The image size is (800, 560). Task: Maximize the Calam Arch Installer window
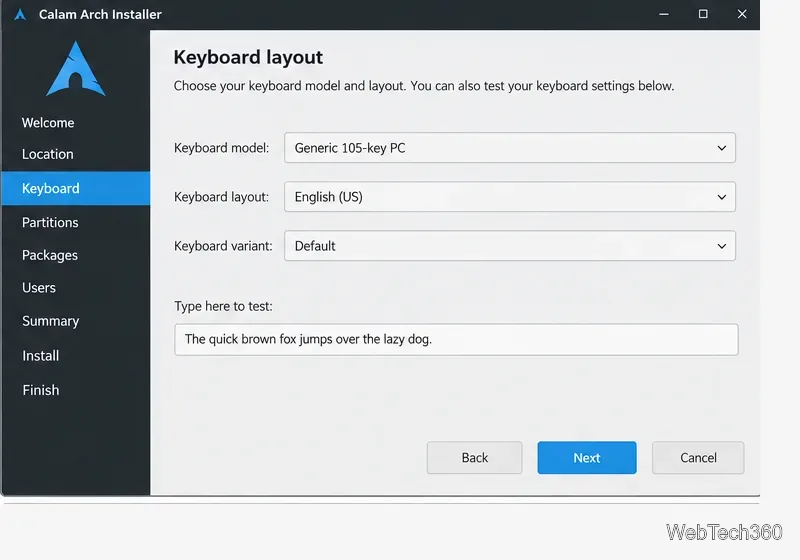pyautogui.click(x=703, y=14)
